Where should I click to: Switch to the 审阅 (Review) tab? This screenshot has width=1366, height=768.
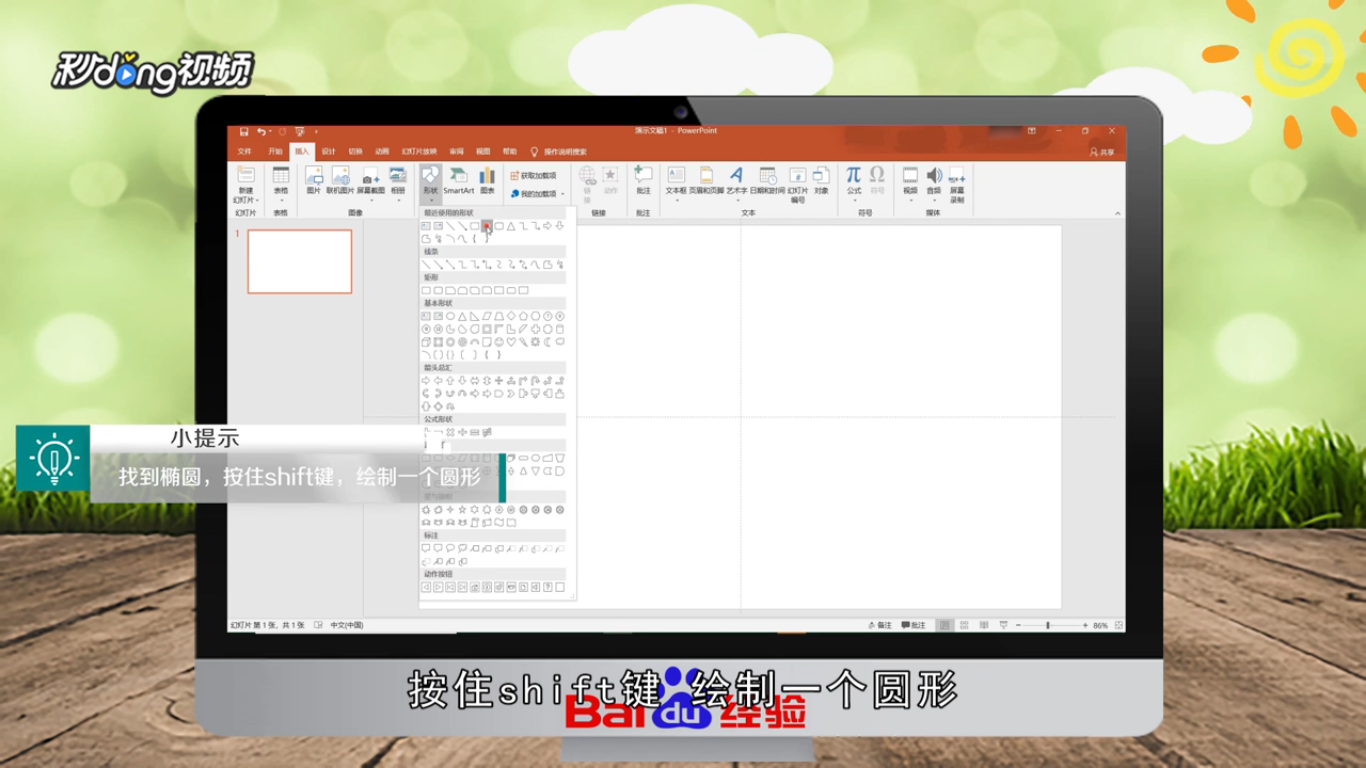coord(456,151)
